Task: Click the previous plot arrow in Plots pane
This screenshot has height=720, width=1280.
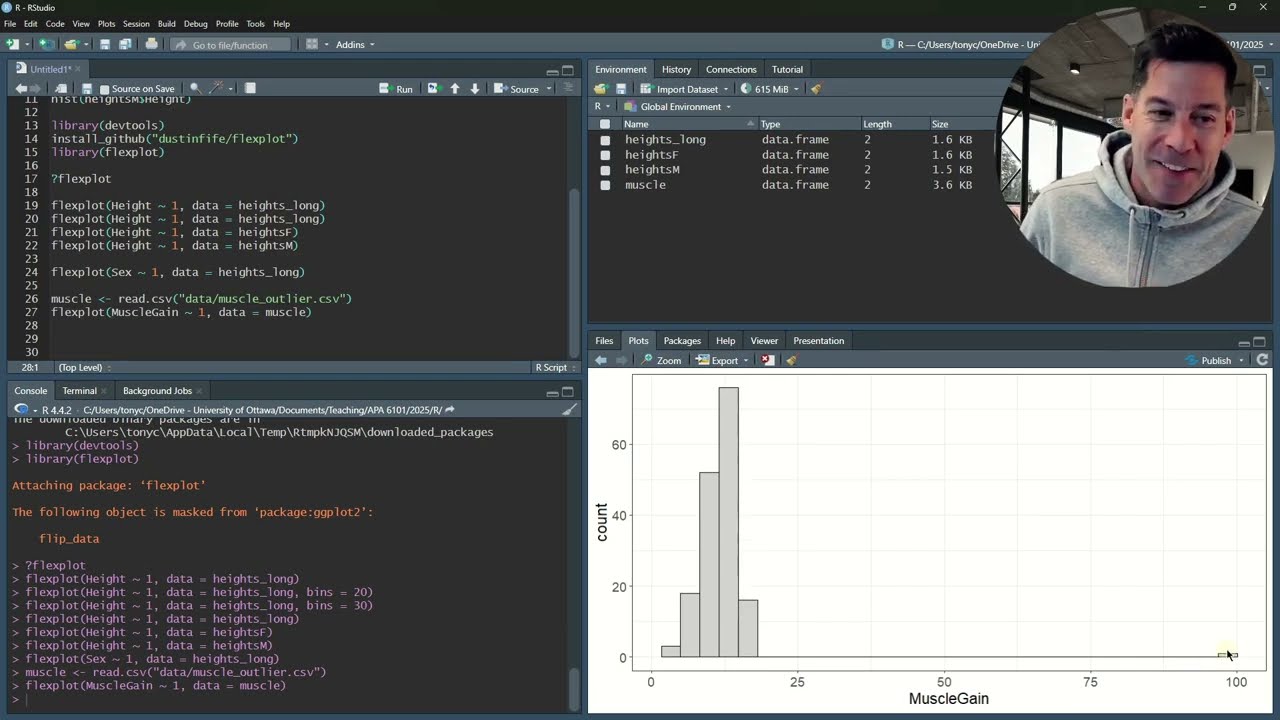Action: 601,360
